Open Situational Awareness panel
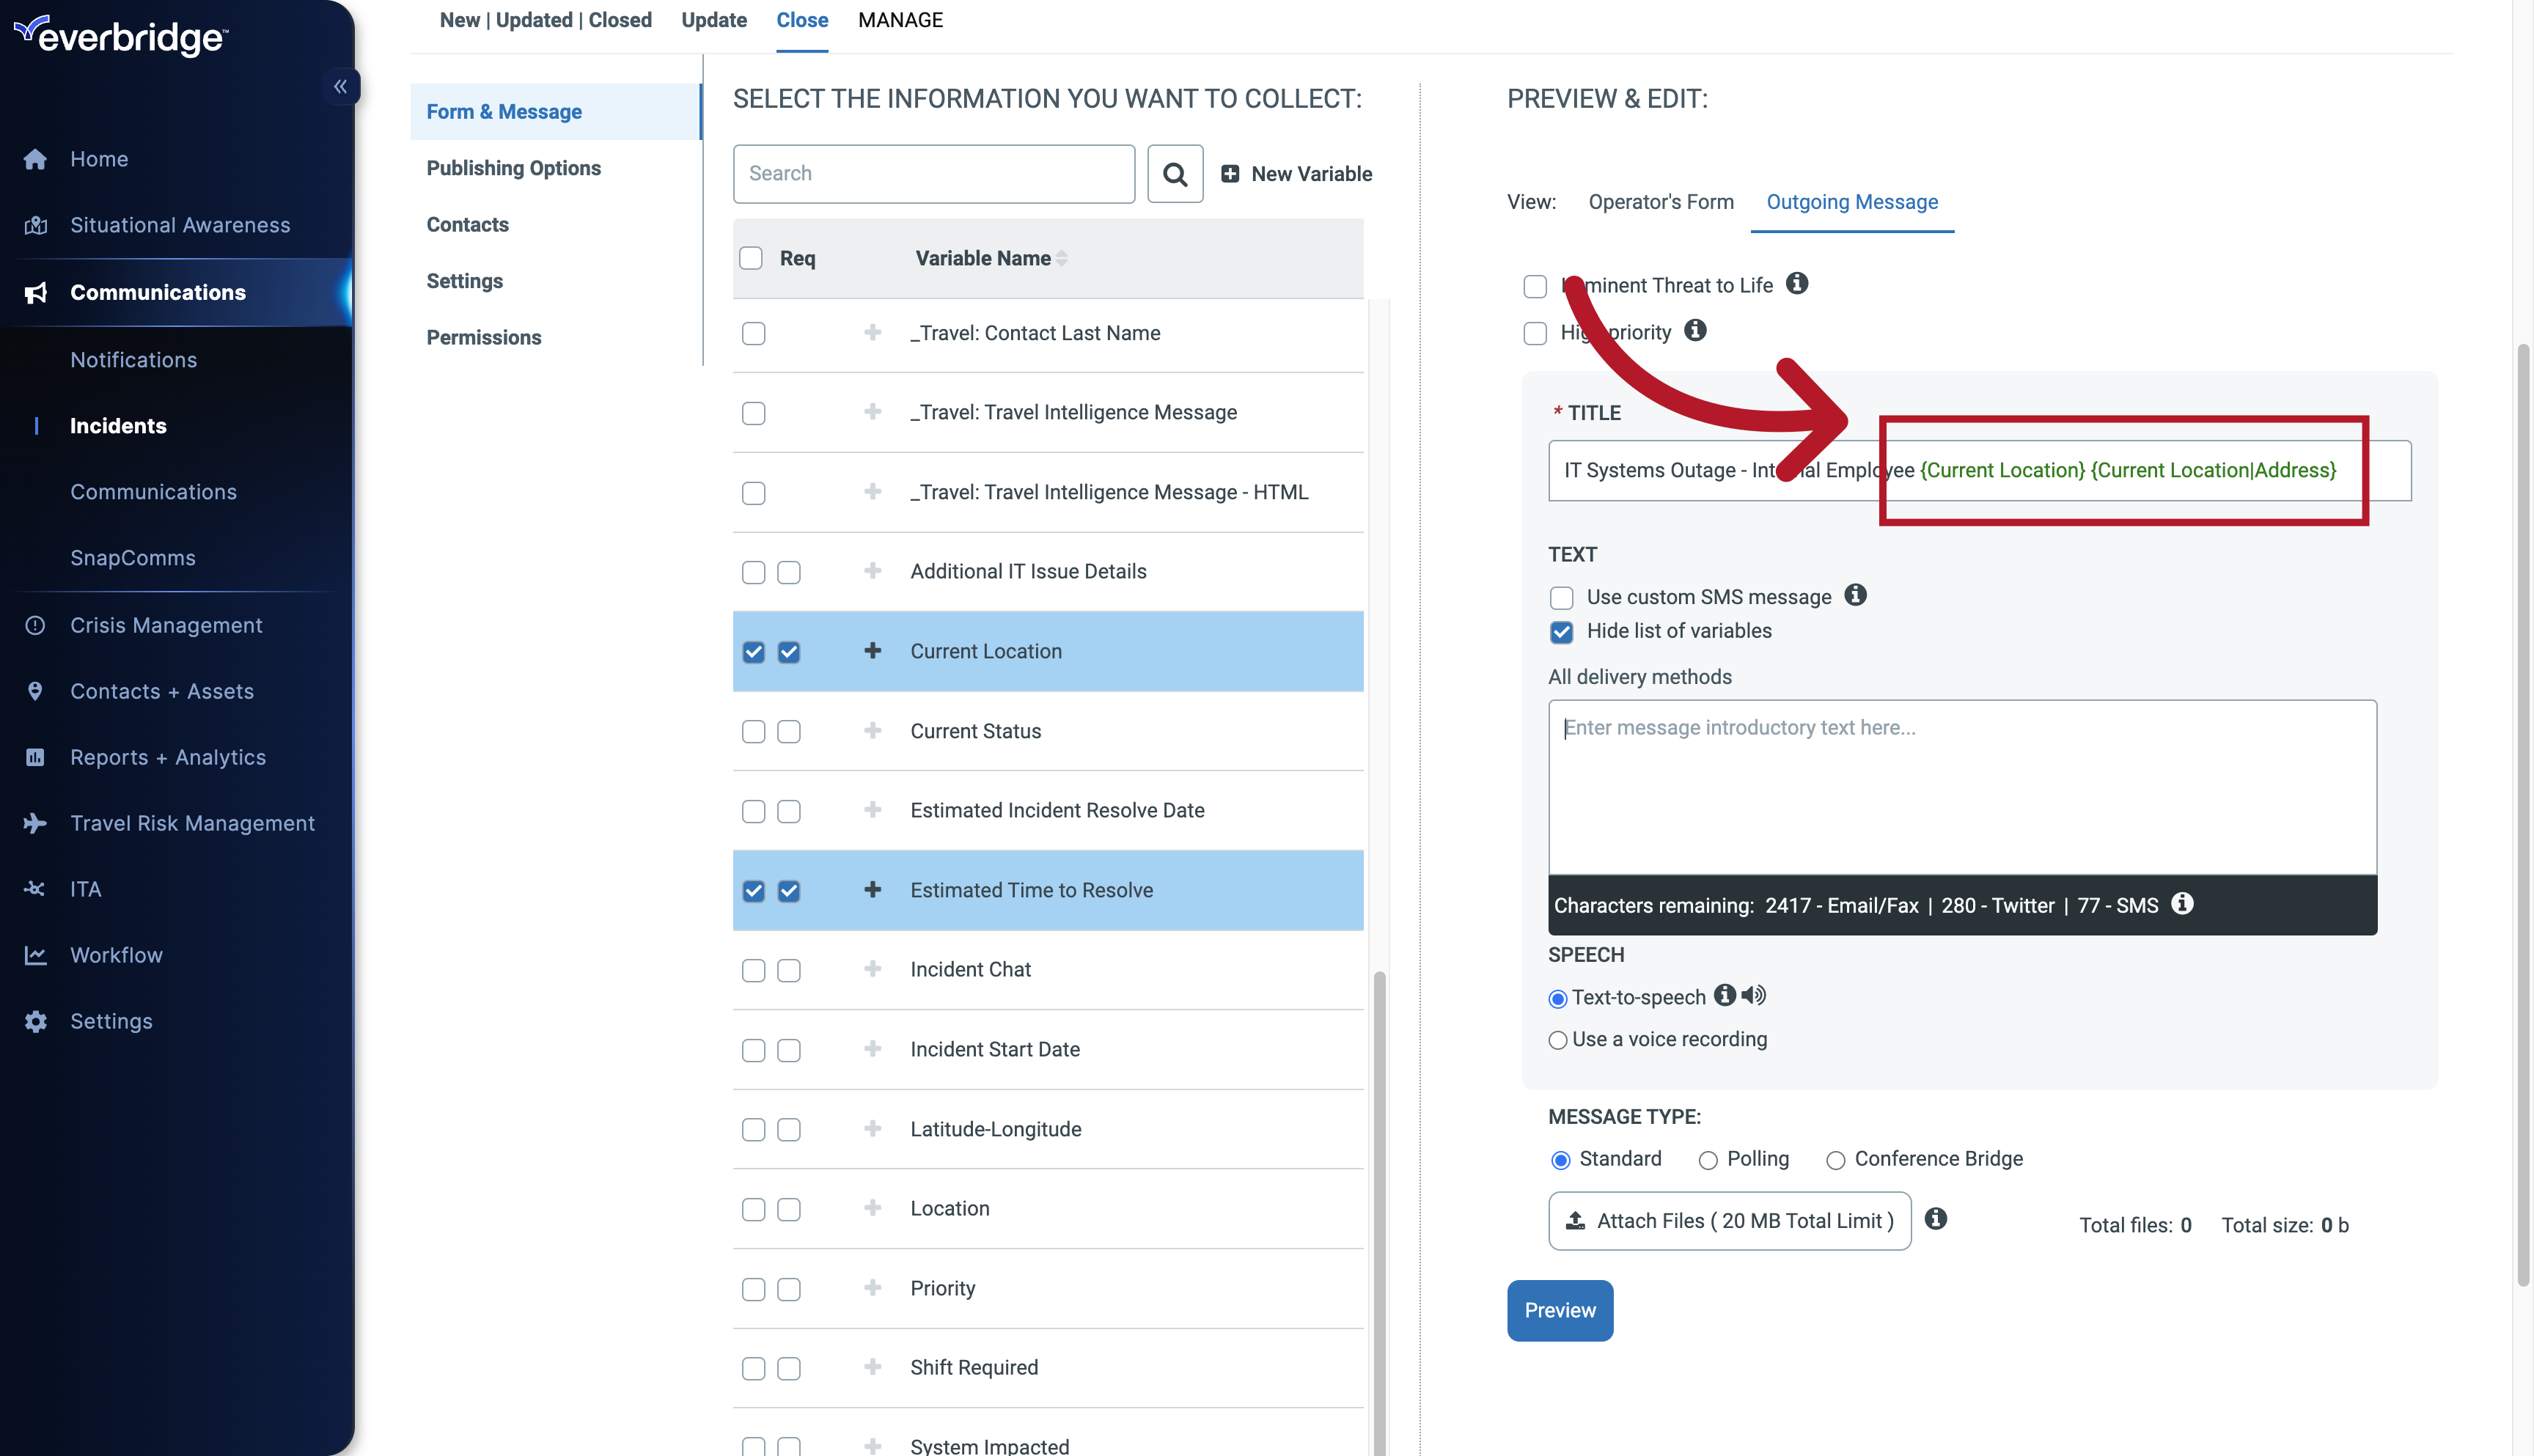This screenshot has width=2534, height=1456. pyautogui.click(x=179, y=224)
